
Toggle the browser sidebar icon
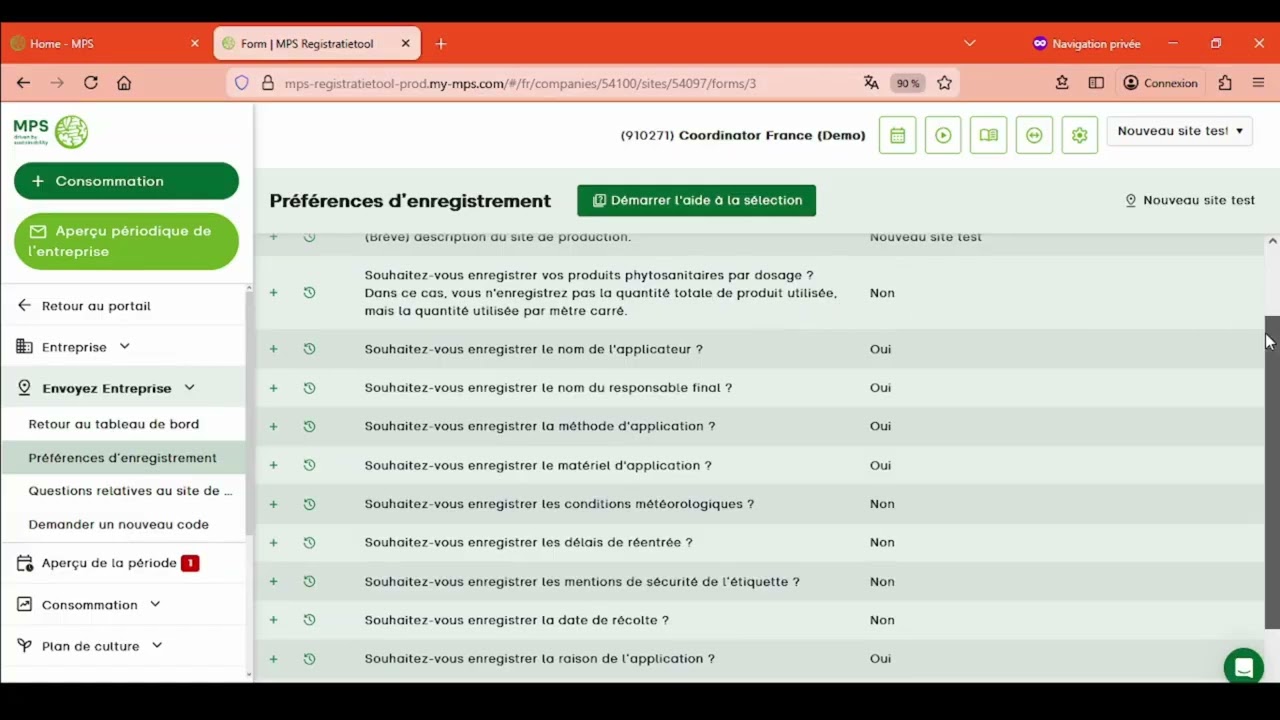(x=1096, y=83)
